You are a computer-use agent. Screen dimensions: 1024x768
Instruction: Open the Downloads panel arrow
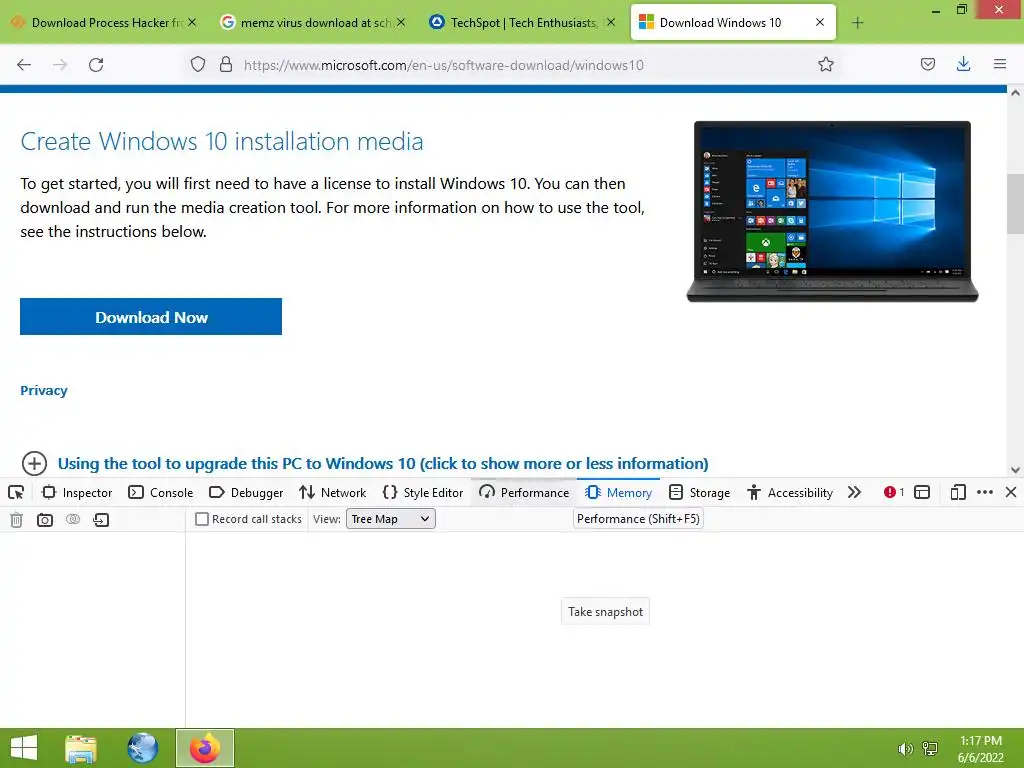[x=963, y=64]
